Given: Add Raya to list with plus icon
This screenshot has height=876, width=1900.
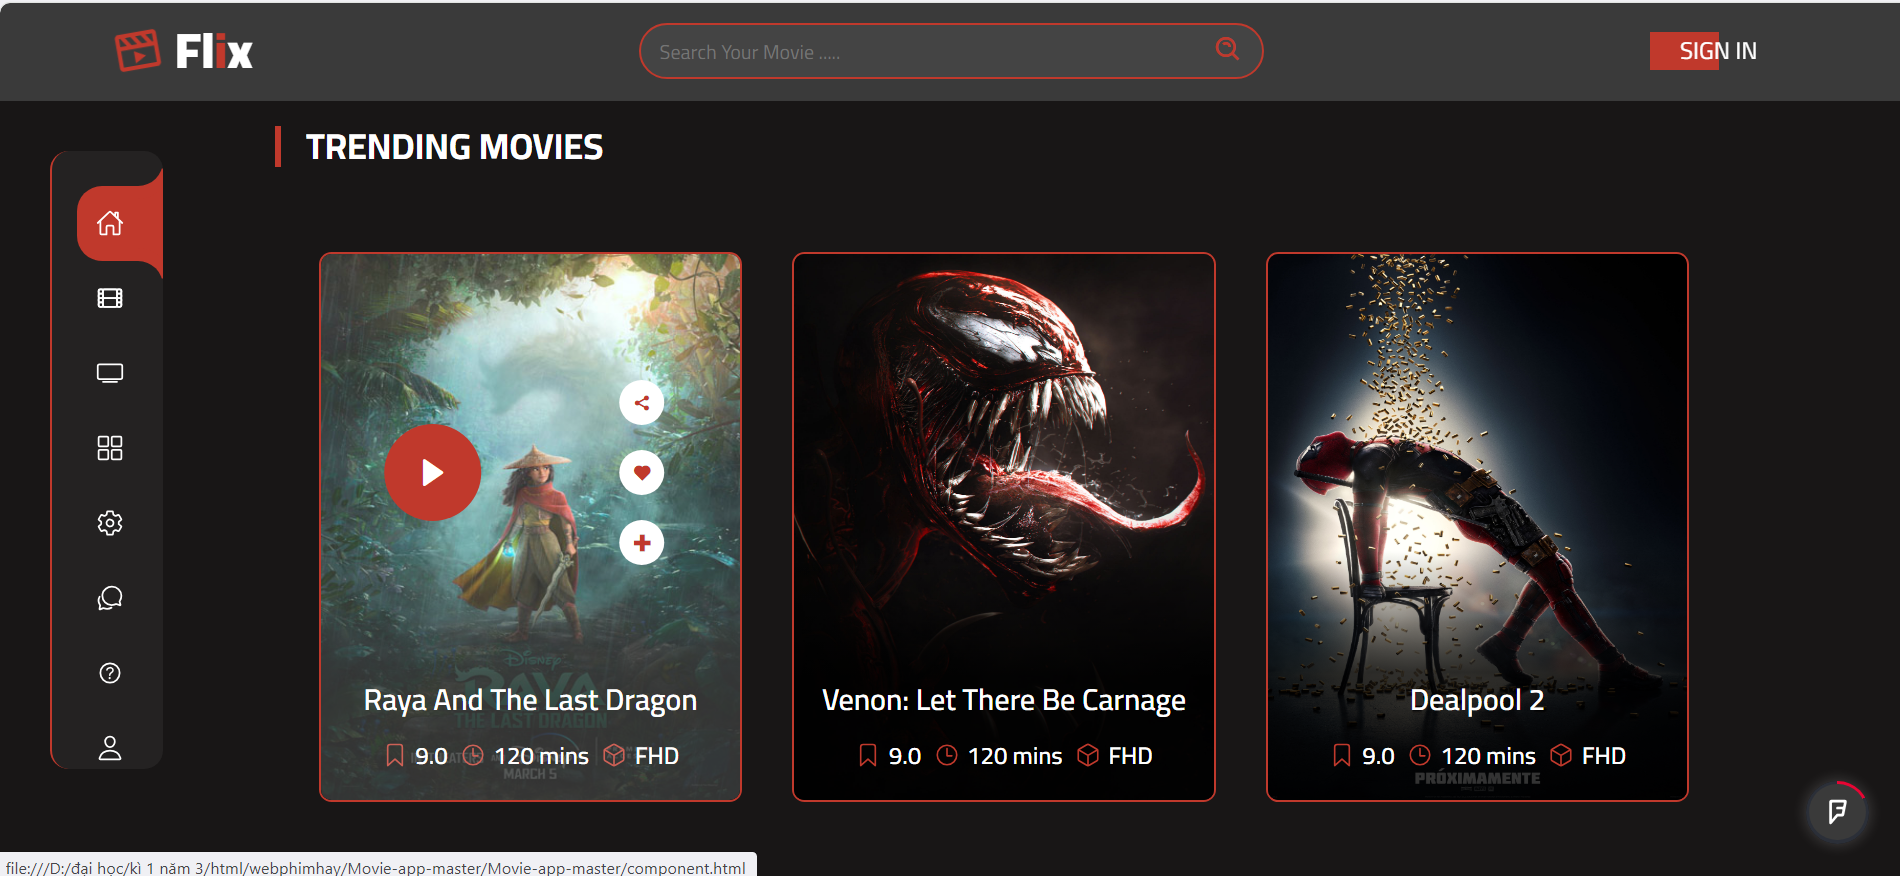Looking at the screenshot, I should tap(642, 543).
